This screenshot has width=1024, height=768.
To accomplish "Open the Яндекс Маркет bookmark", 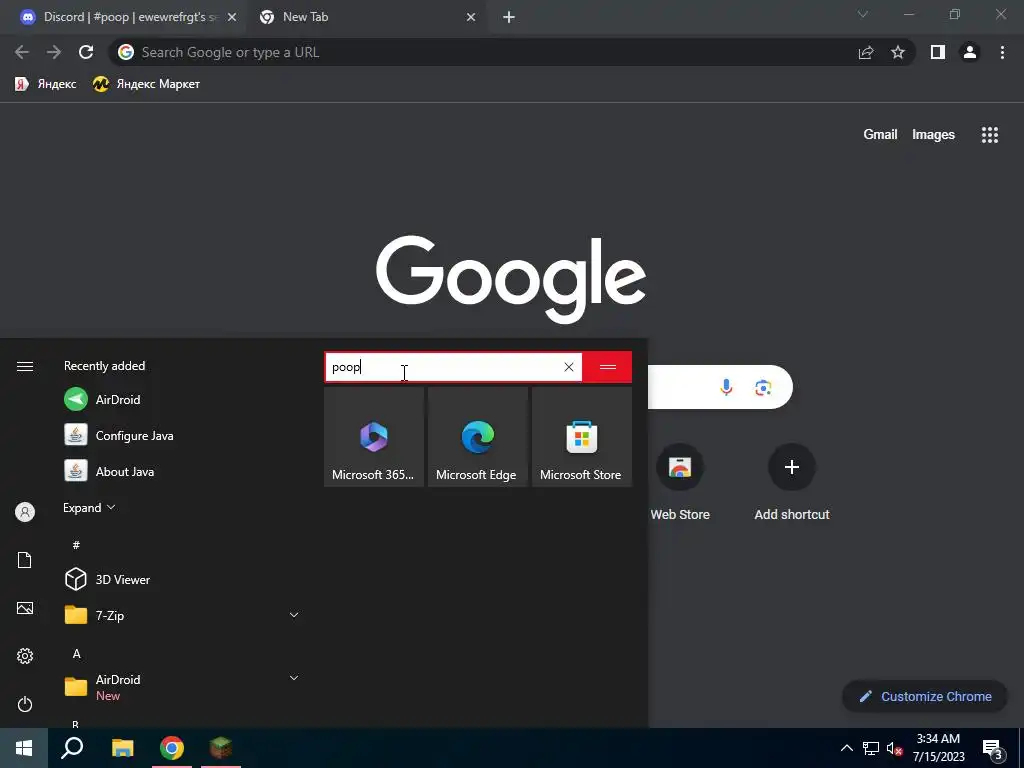I will pos(146,84).
